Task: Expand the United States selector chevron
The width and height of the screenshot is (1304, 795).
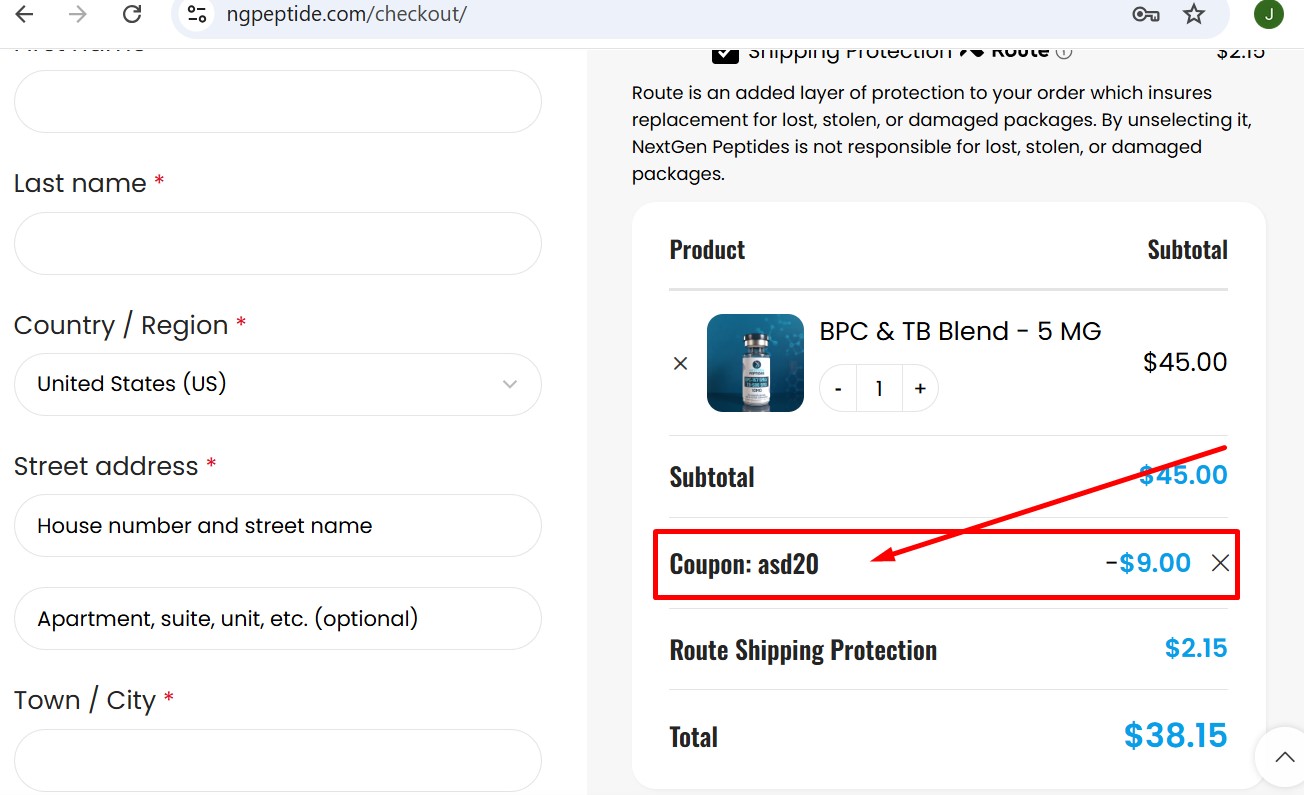Action: [x=510, y=384]
